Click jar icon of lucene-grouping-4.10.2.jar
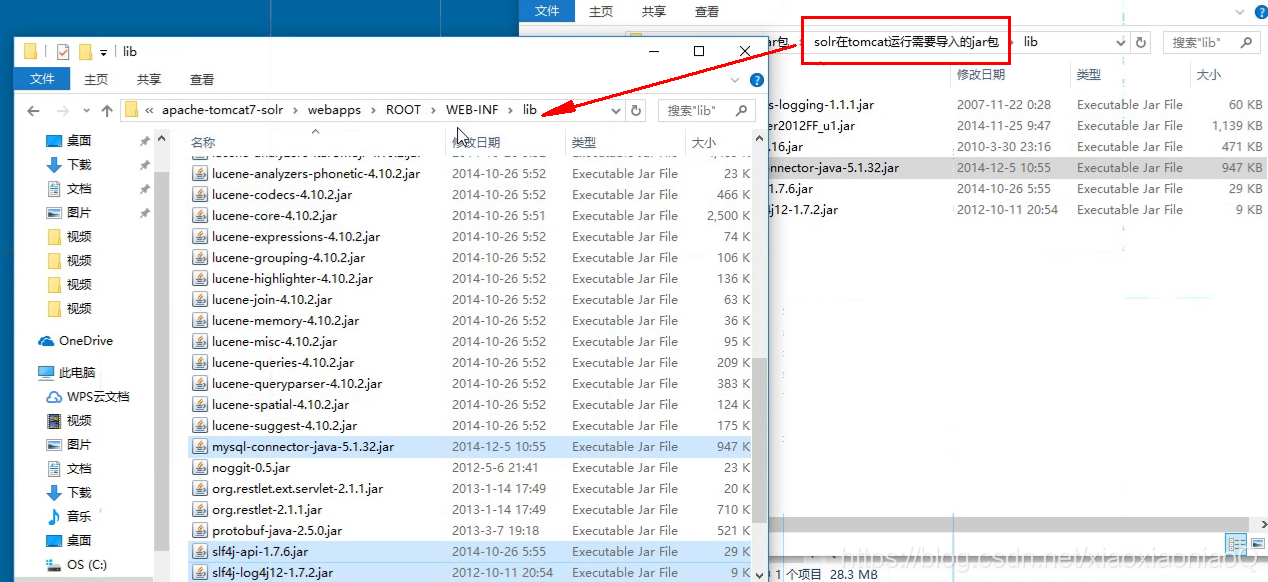 [200, 258]
